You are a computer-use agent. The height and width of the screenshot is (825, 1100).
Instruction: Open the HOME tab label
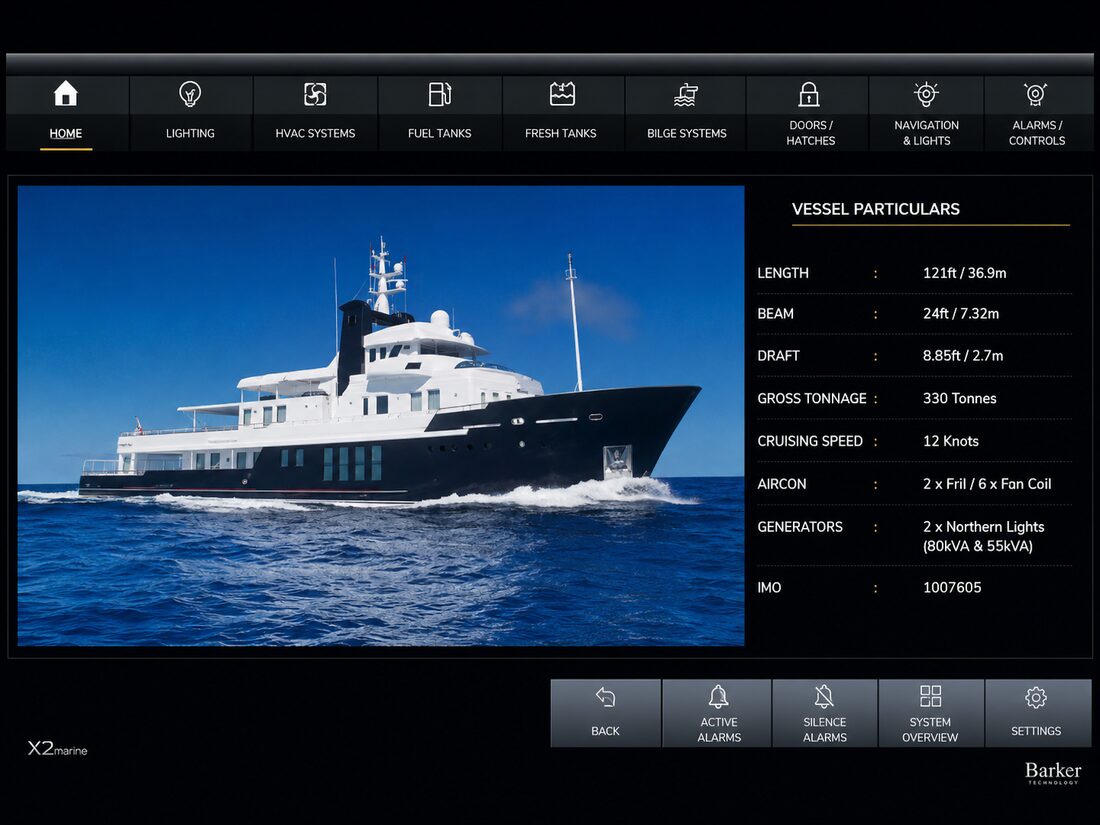pos(66,133)
